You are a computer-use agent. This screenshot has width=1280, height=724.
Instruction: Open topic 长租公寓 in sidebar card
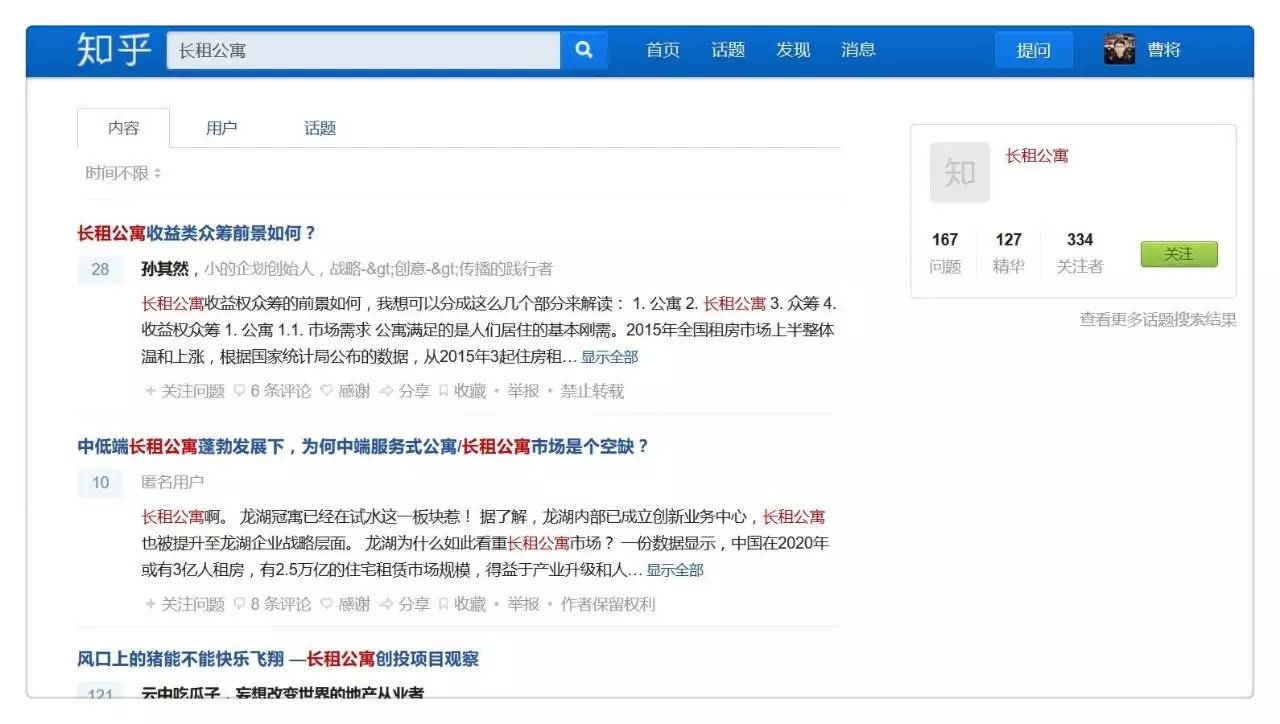pos(1037,156)
